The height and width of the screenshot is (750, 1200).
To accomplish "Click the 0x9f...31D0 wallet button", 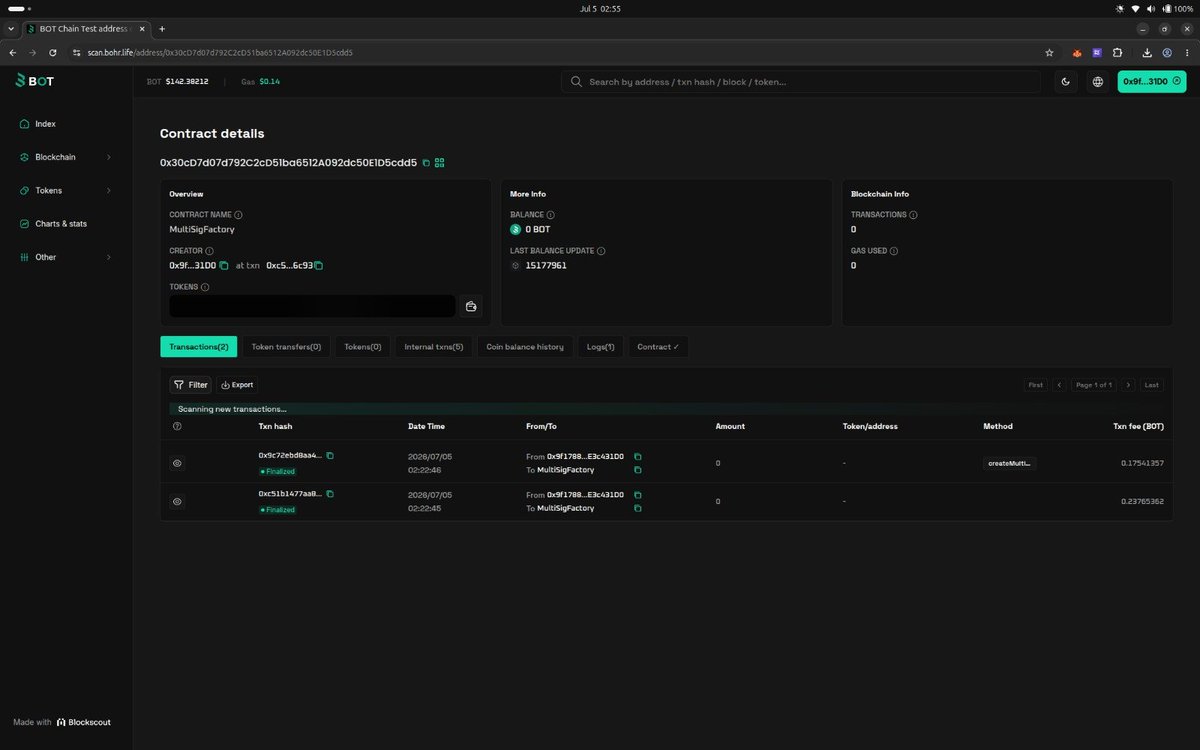I will tap(1152, 81).
